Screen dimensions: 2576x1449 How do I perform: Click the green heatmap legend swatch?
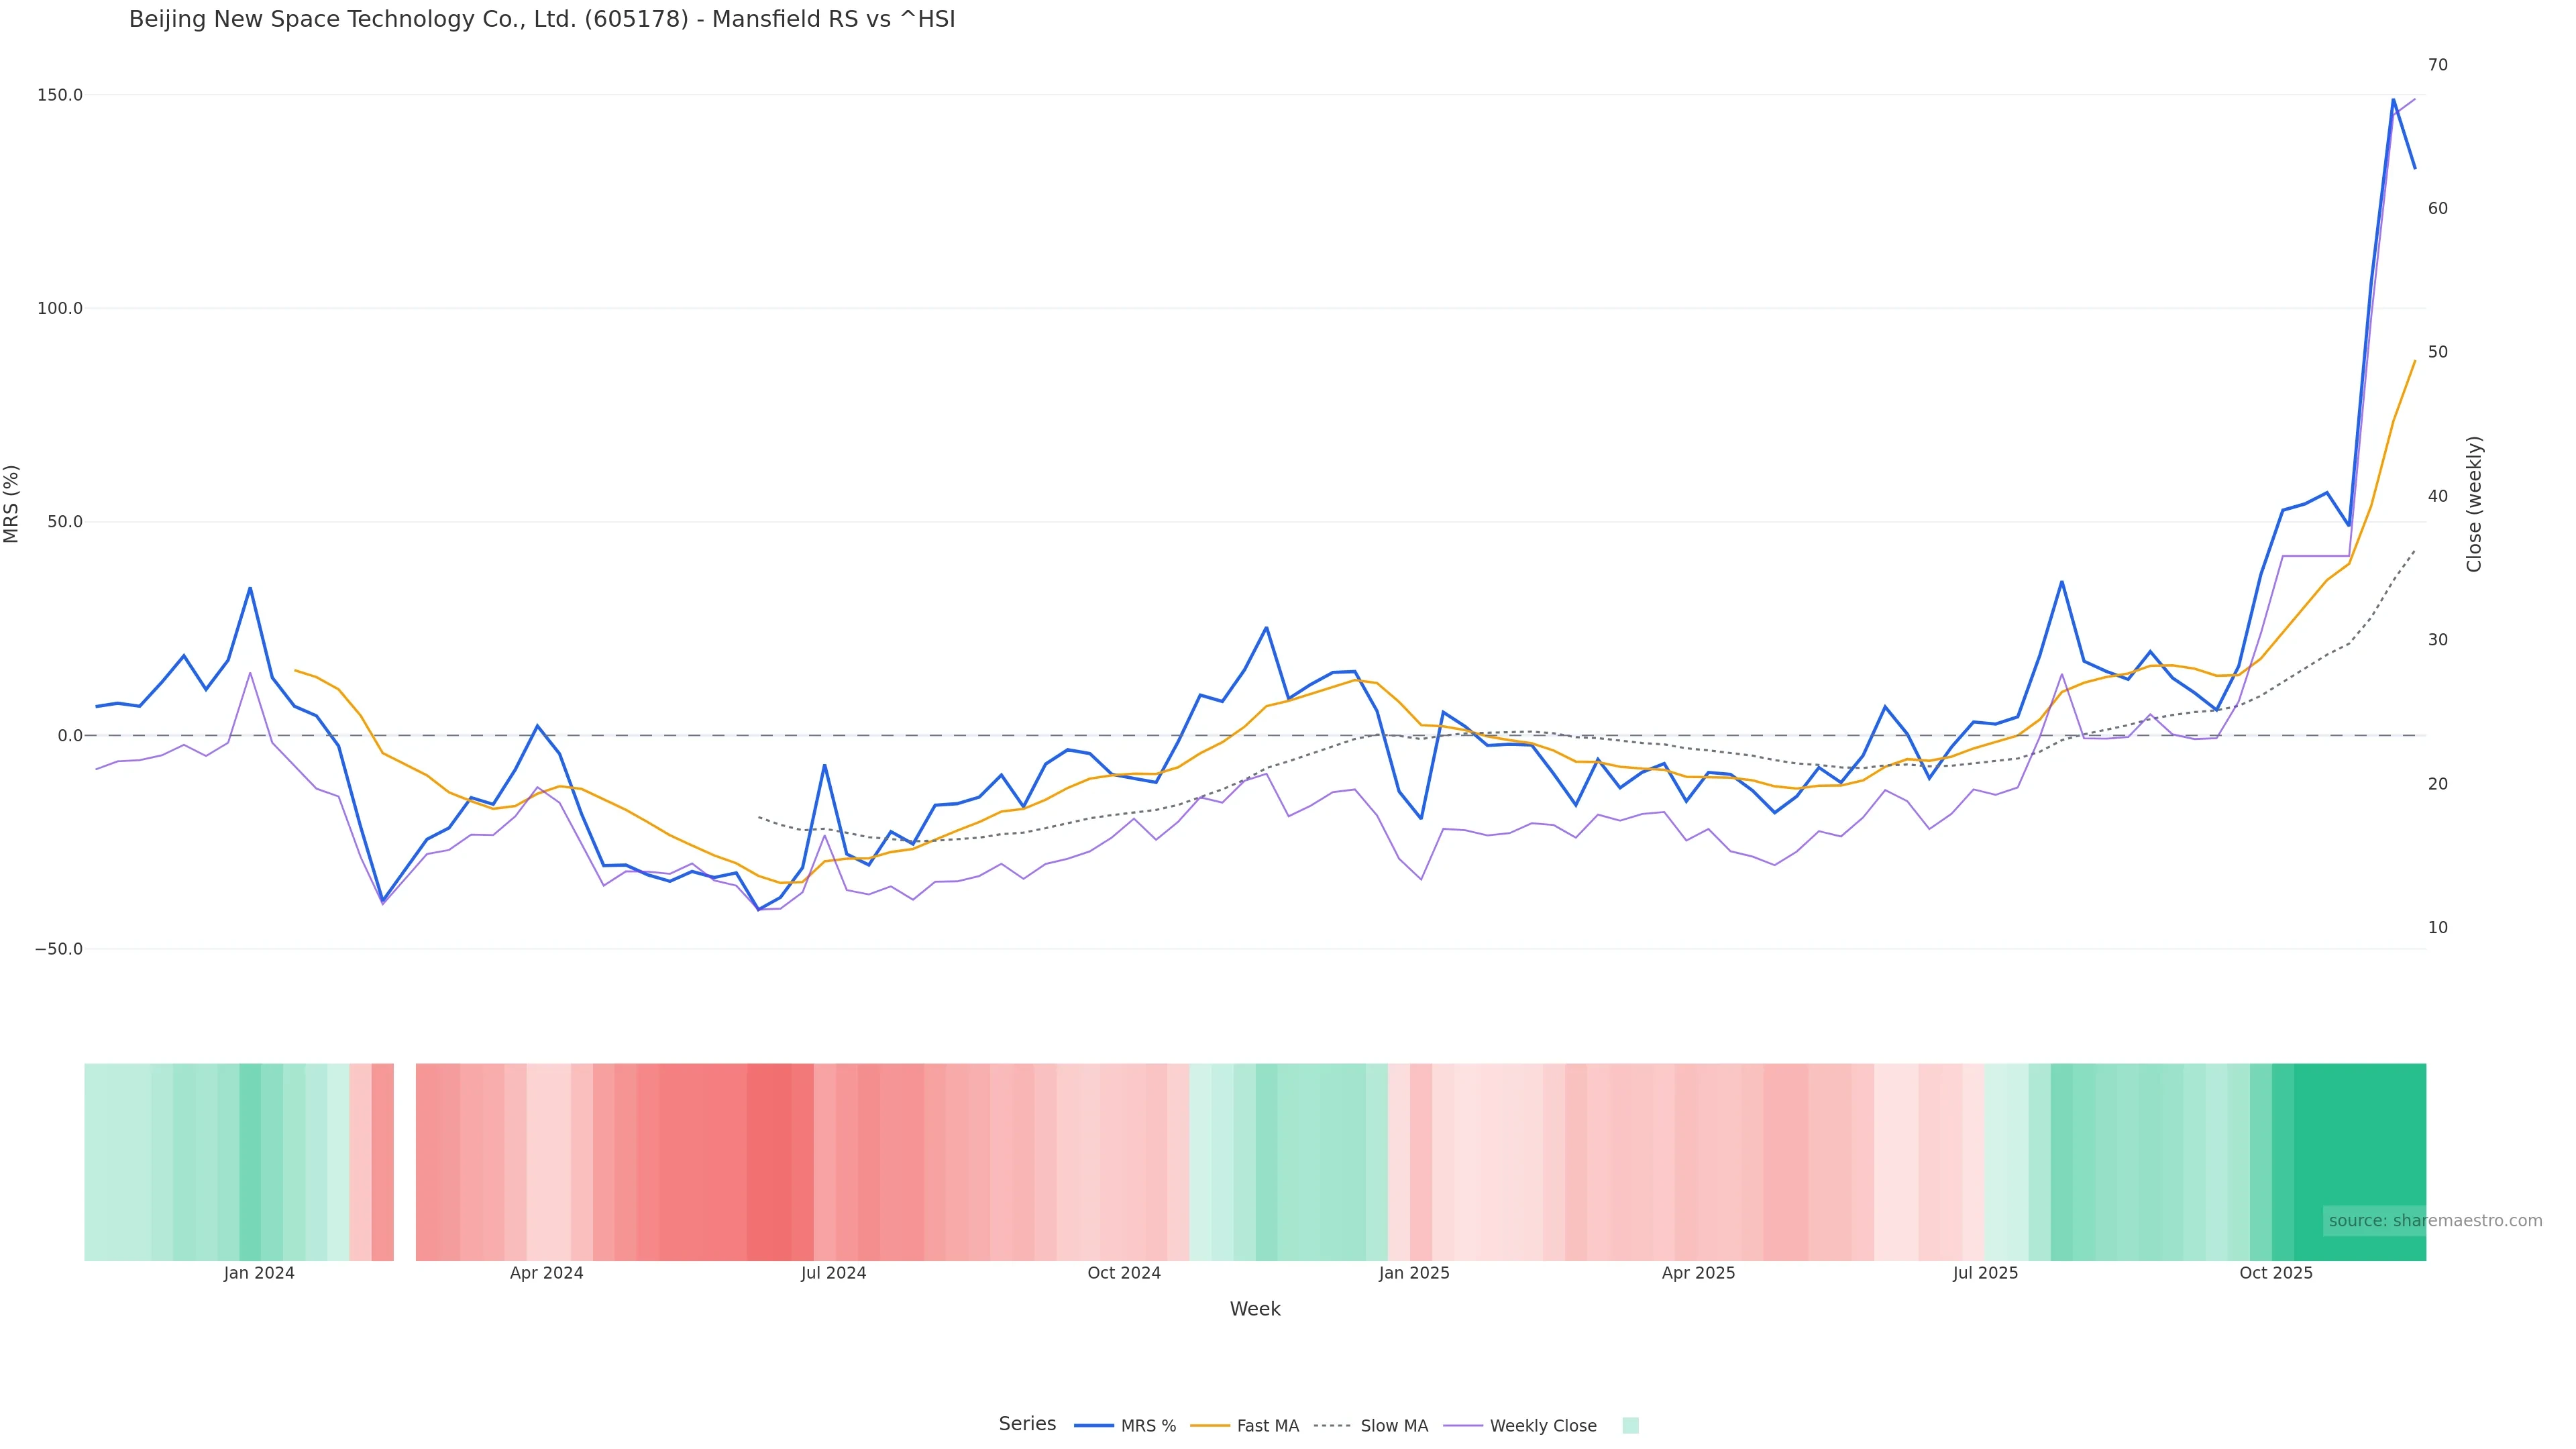point(1630,1426)
